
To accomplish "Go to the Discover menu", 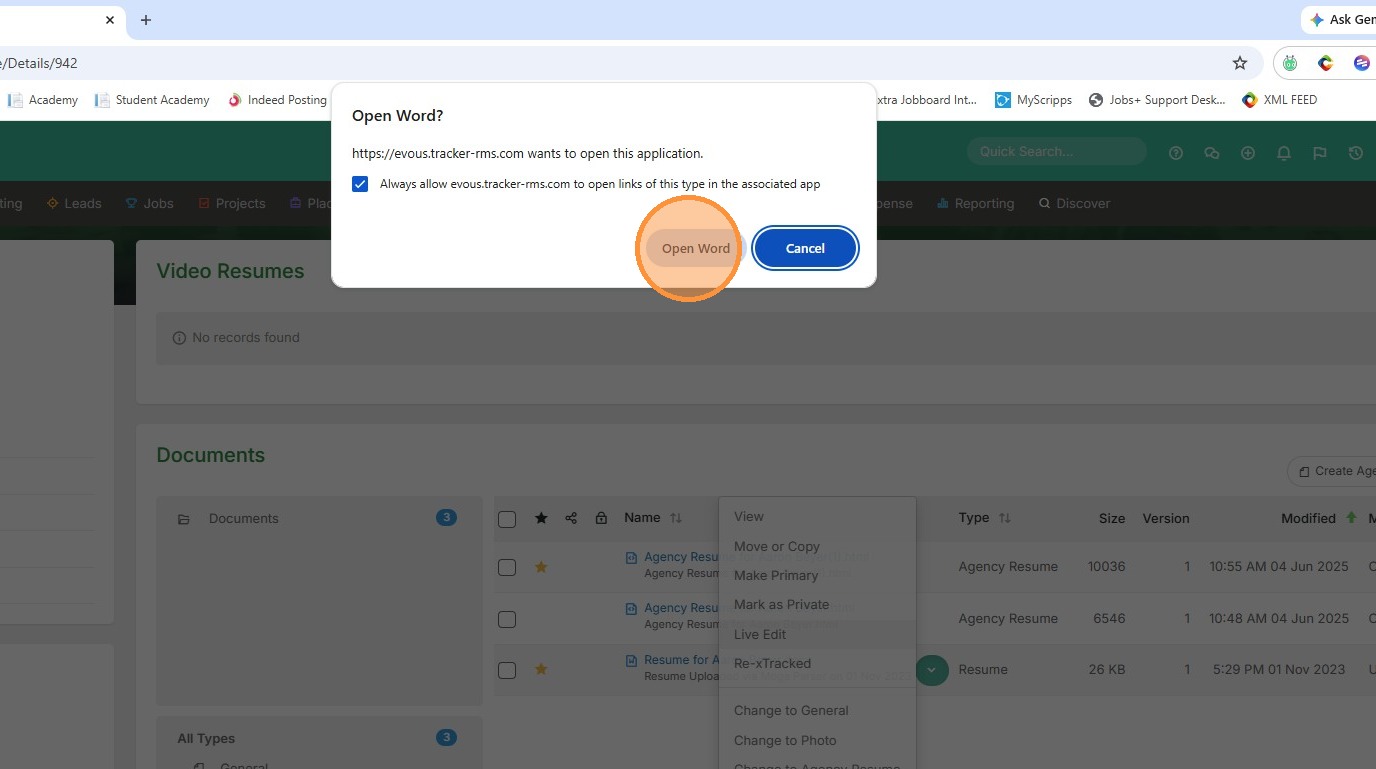I will pyautogui.click(x=1075, y=203).
